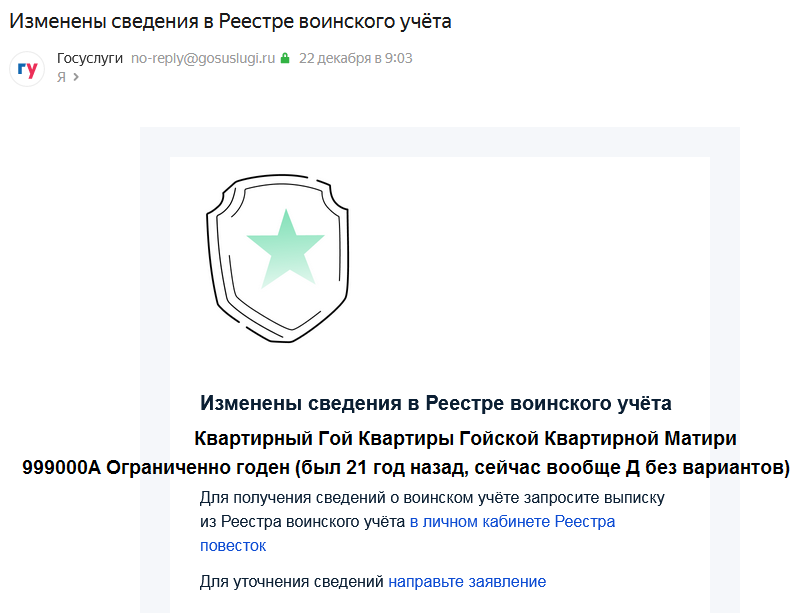792x613 pixels.
Task: Open the направьте заявление link
Action: point(467,581)
